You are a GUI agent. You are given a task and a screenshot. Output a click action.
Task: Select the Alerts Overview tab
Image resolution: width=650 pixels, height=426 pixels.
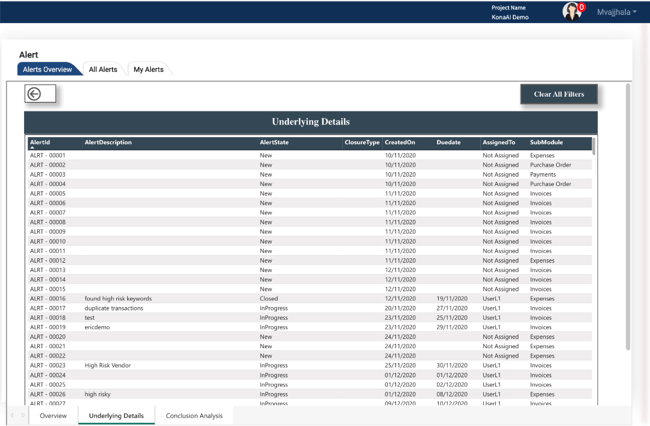pyautogui.click(x=47, y=70)
